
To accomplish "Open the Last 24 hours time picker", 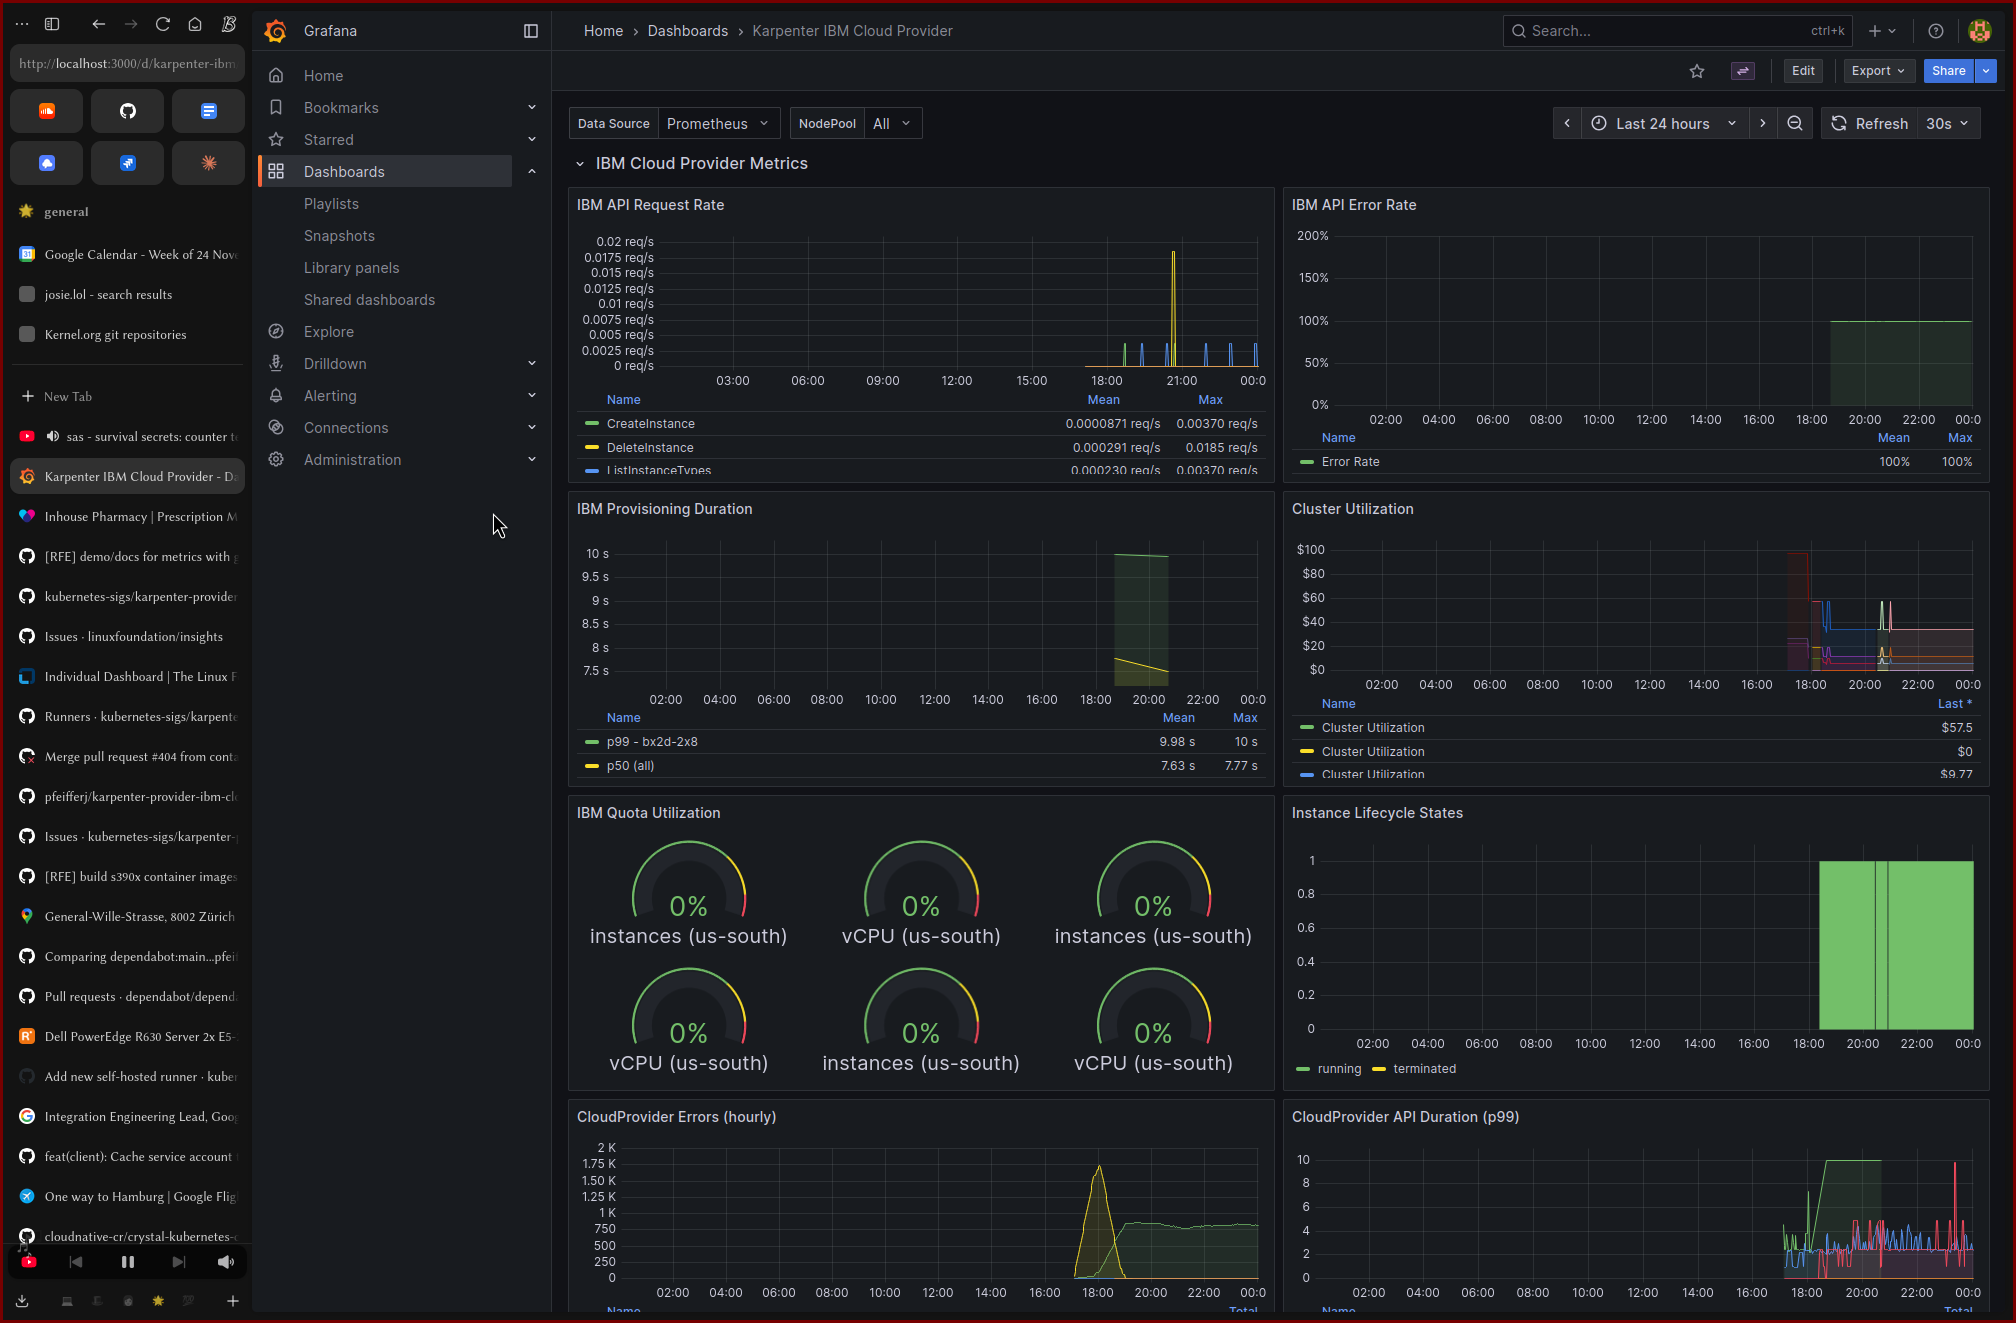I will click(x=1663, y=123).
